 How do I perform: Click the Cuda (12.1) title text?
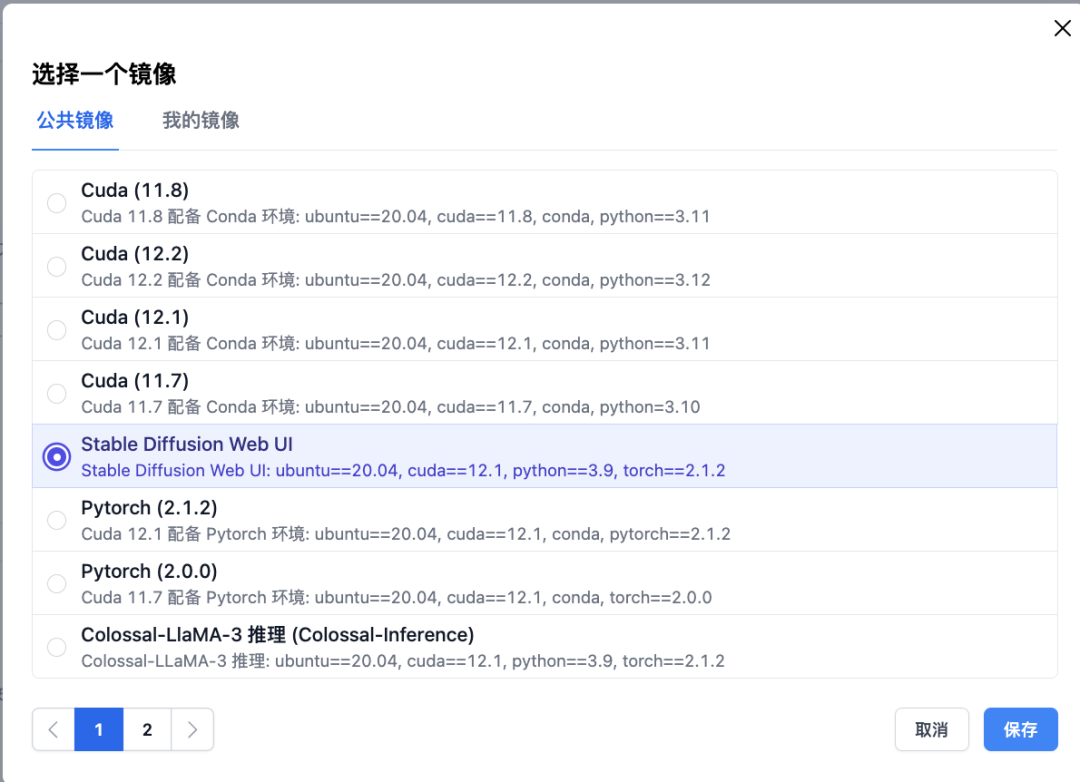tap(135, 317)
